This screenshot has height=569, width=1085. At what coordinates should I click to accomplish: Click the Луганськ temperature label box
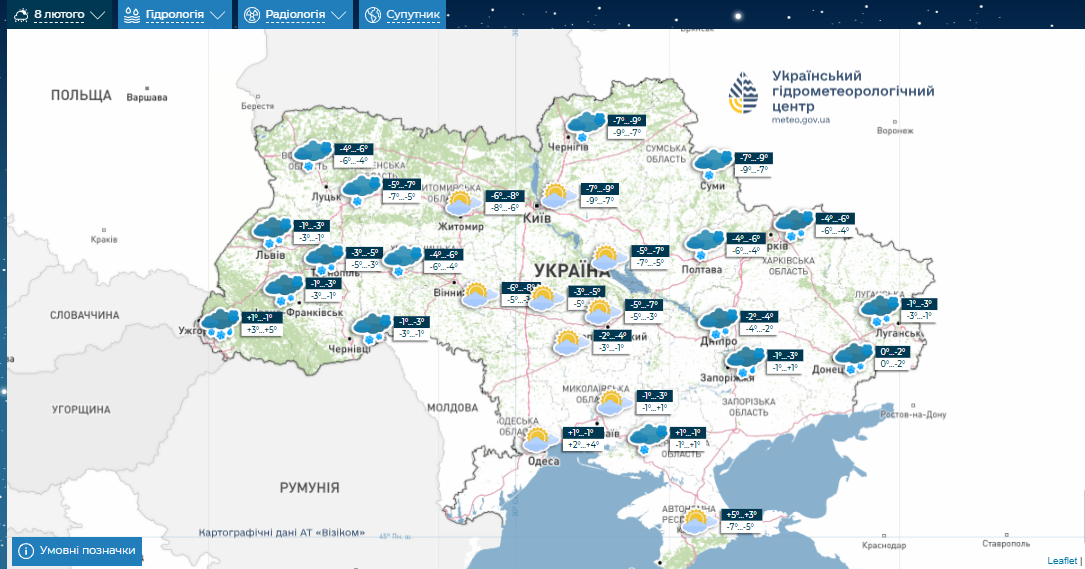point(918,310)
